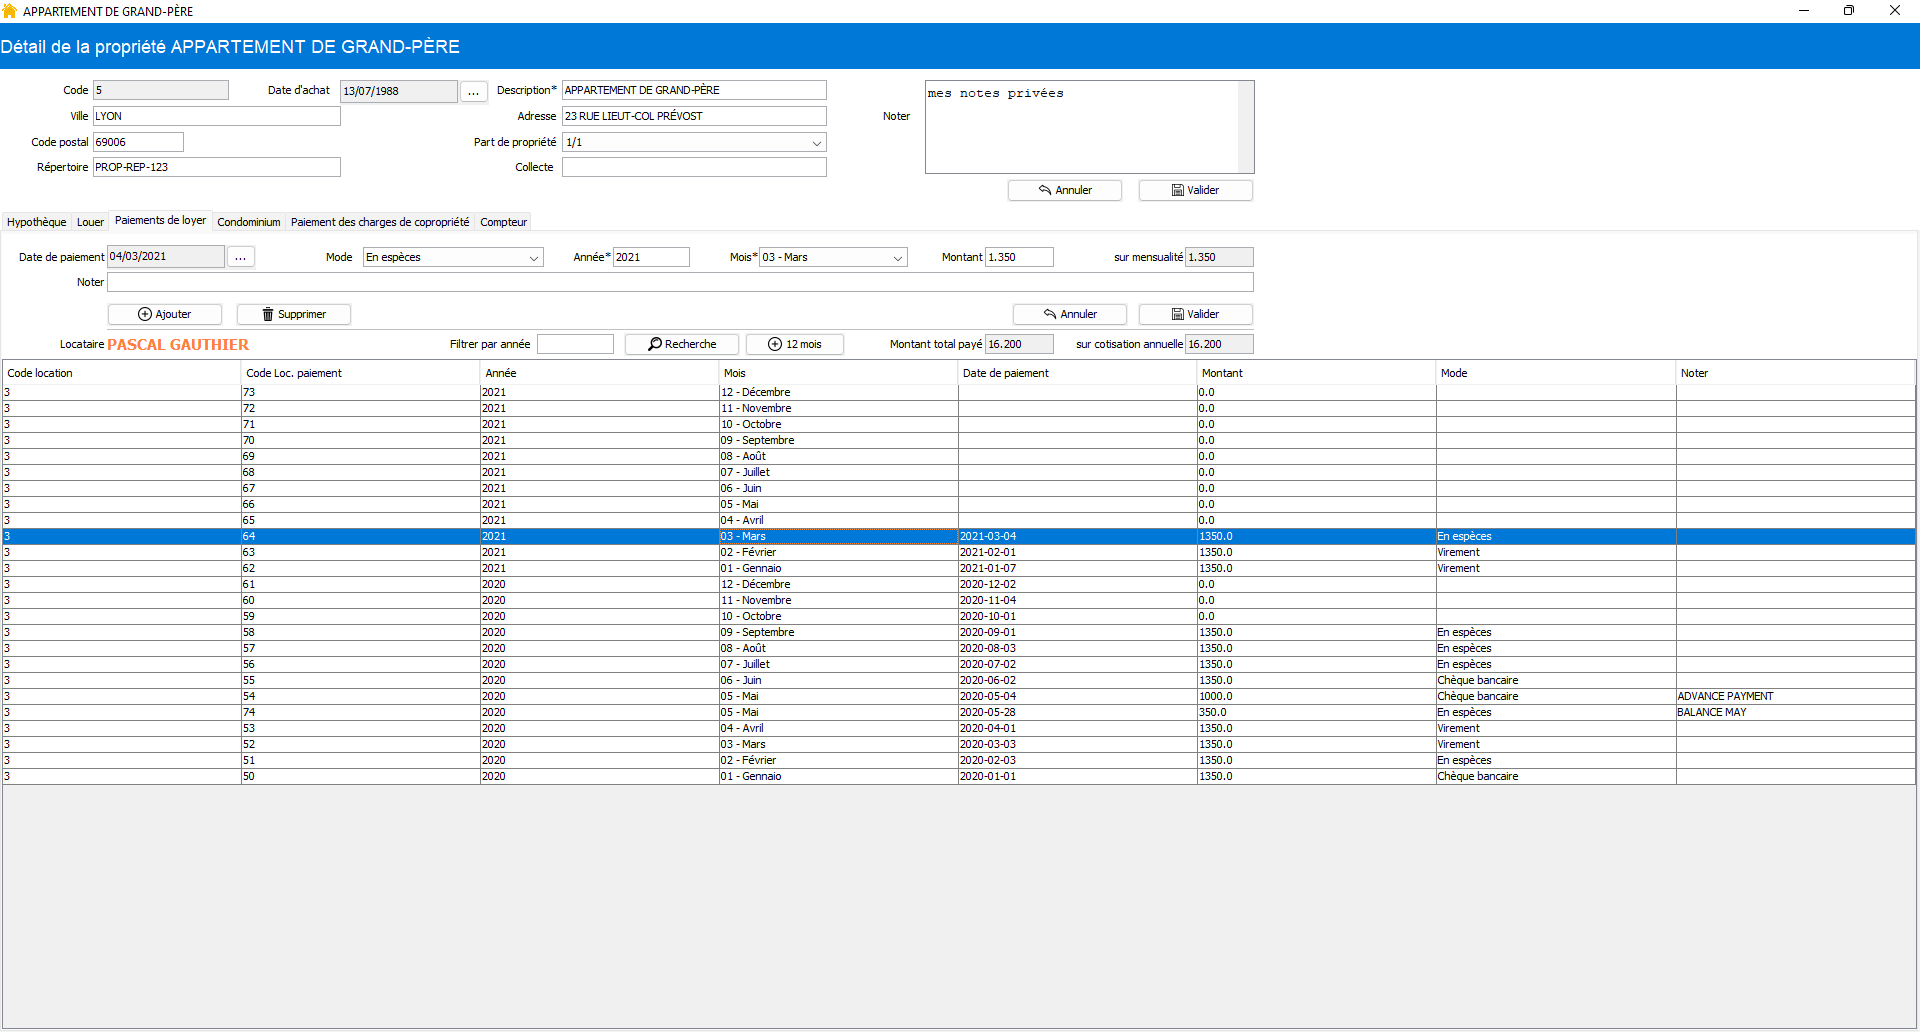This screenshot has height=1032, width=1920.
Task: Click the Recherche search button
Action: click(682, 344)
